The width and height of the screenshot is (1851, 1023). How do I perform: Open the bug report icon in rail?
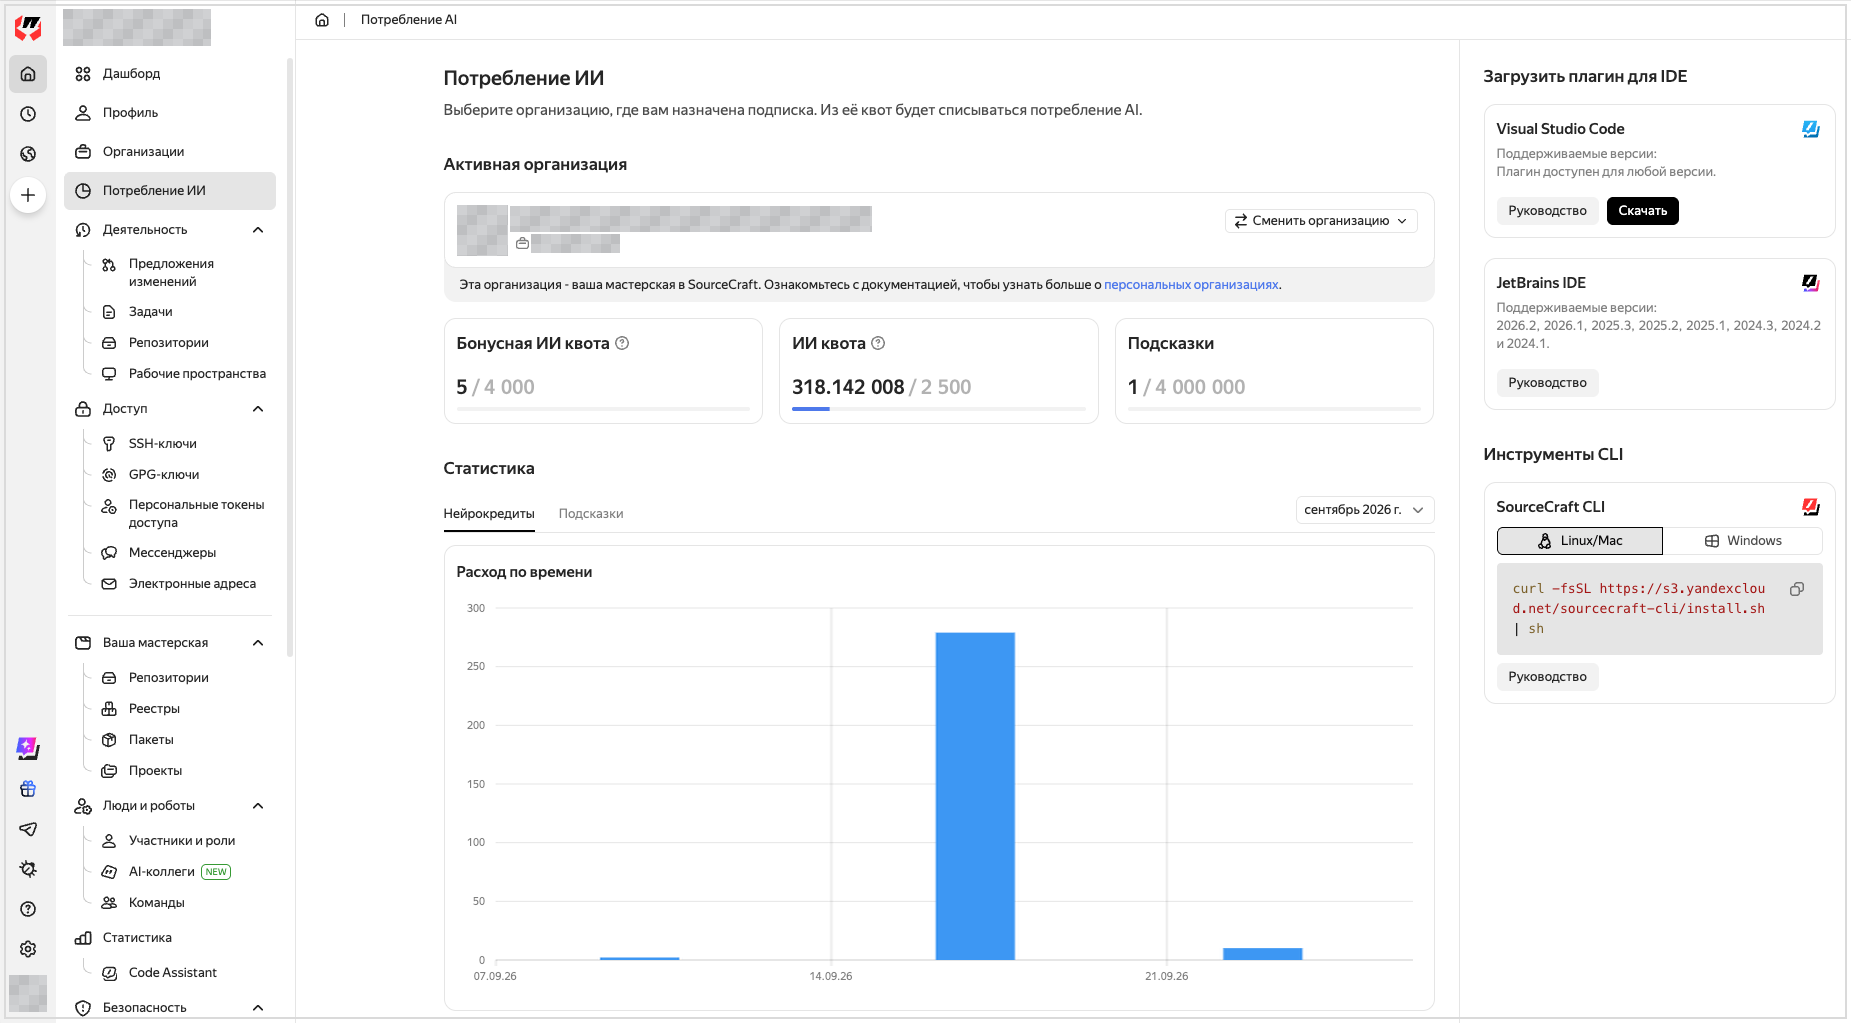pos(28,869)
